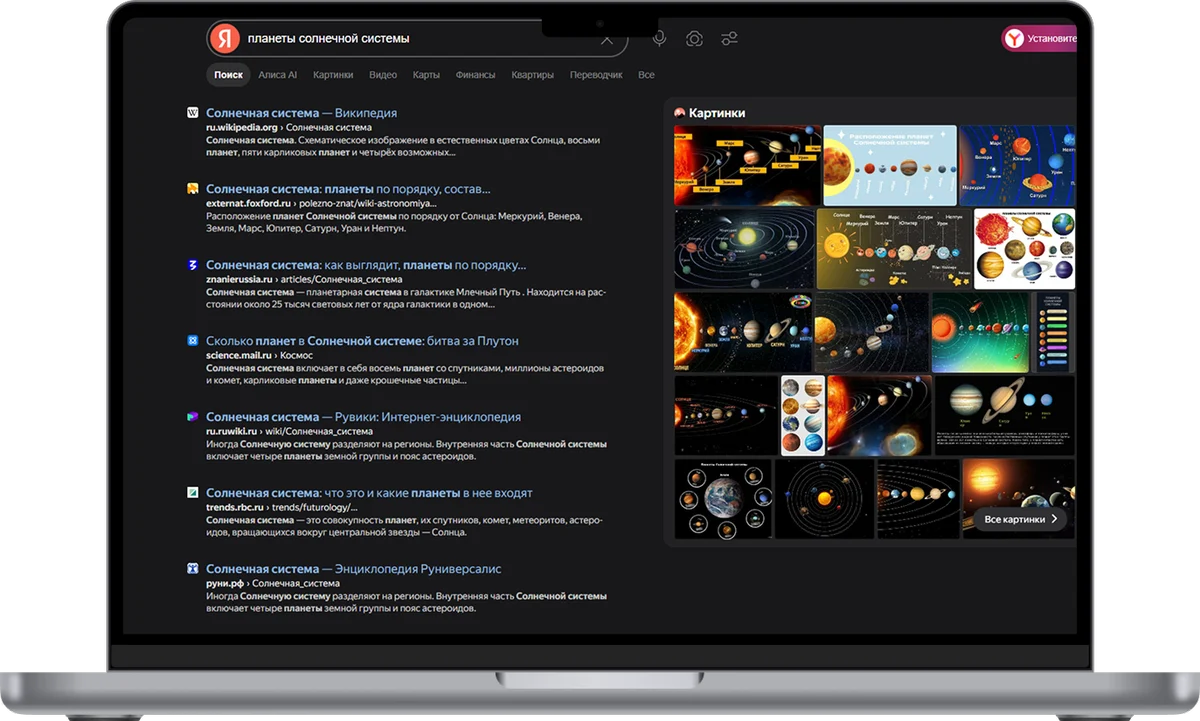Open the Saturn close-up image thumbnail
This screenshot has width=1200, height=721.
pos(1005,415)
